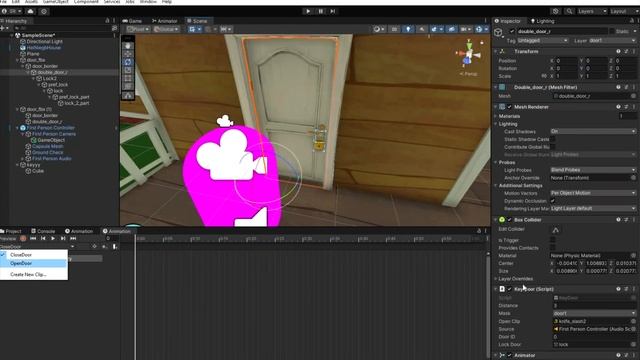Select First Person Controller in Hierarchy
Viewport: 640px width, 360px height.
click(x=51, y=128)
